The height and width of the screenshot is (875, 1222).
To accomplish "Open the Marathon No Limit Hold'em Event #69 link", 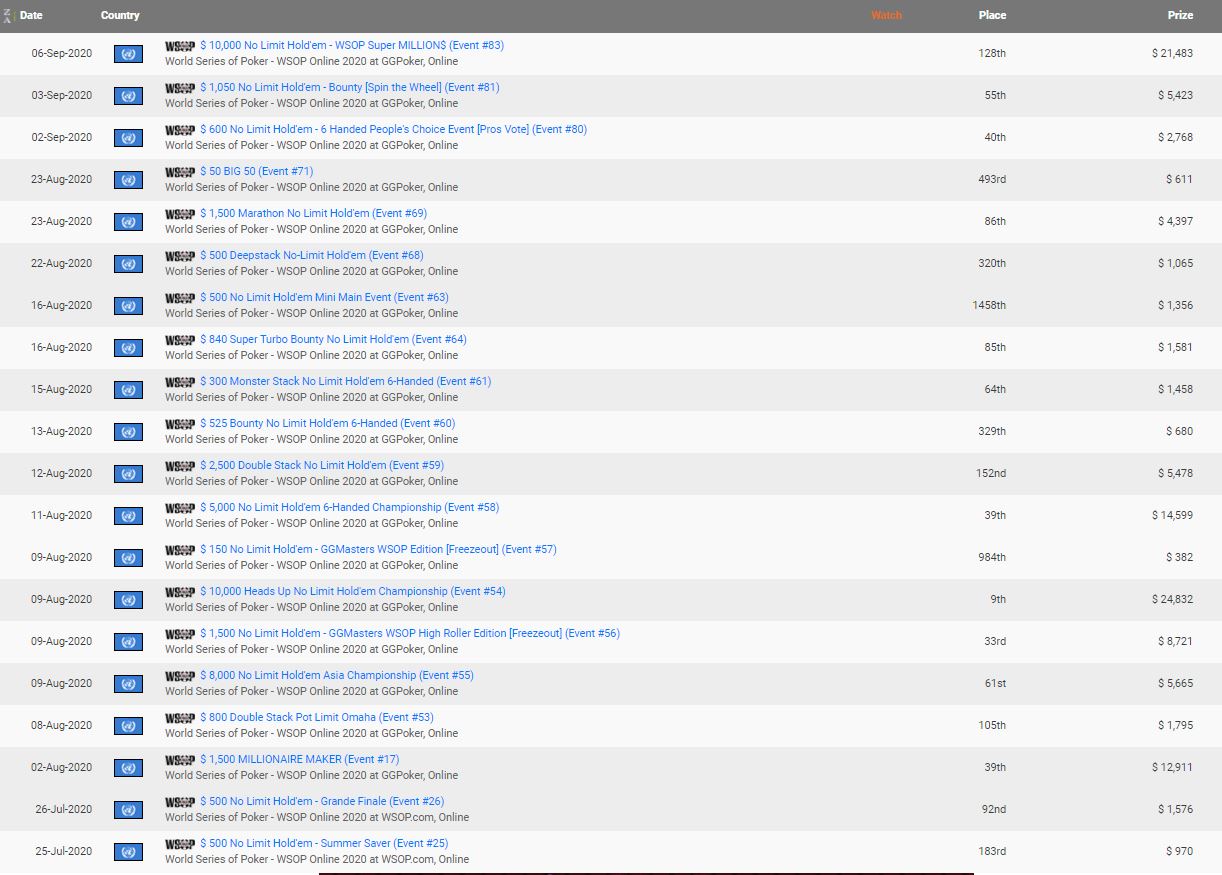I will coord(314,213).
